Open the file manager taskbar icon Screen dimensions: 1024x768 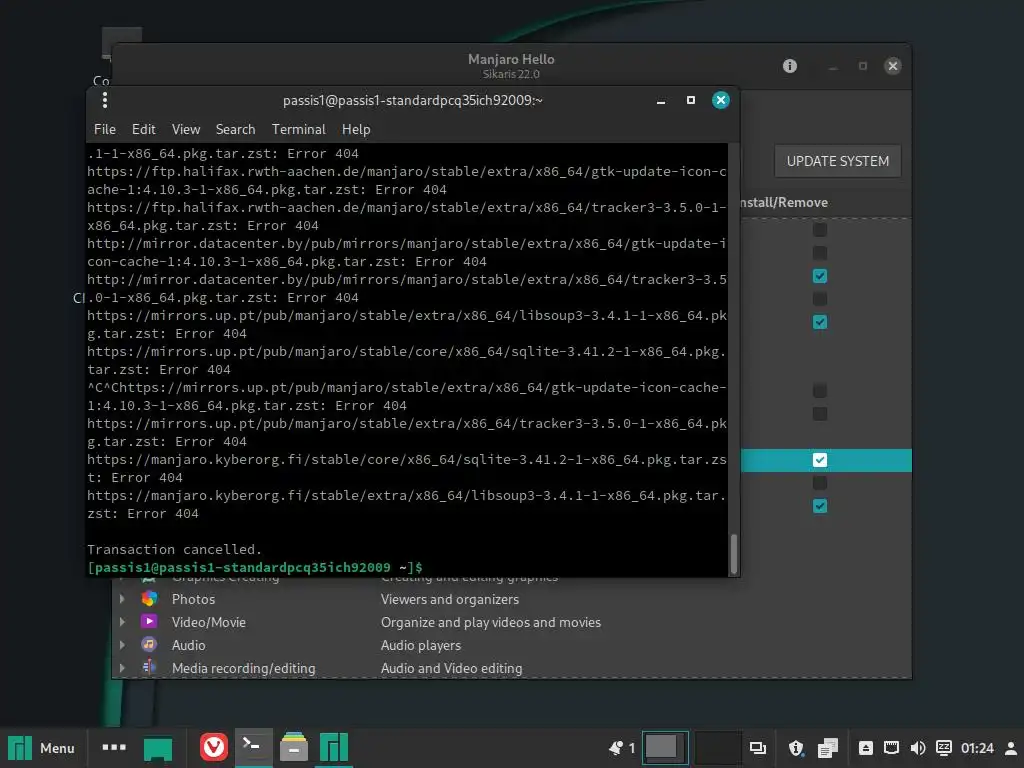(x=294, y=747)
